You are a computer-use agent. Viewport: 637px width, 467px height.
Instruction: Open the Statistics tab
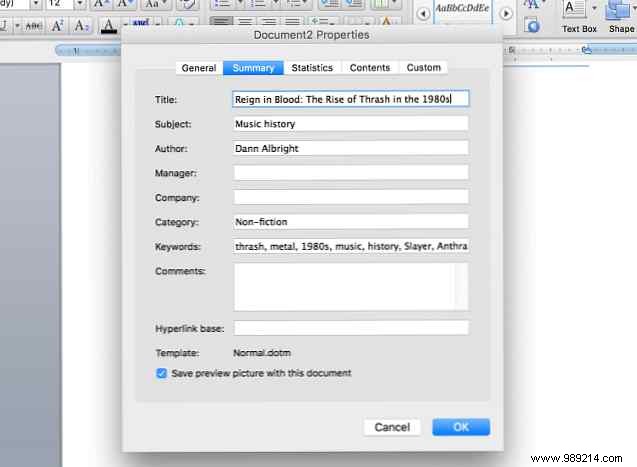coord(312,68)
